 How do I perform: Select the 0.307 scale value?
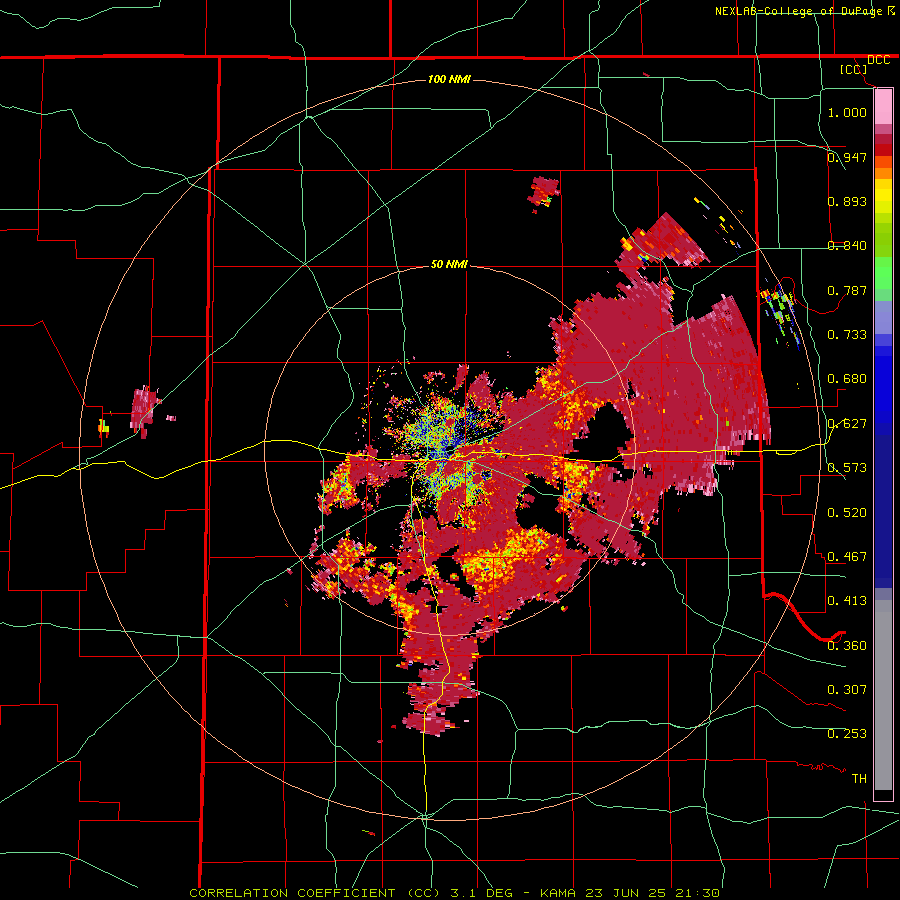847,690
